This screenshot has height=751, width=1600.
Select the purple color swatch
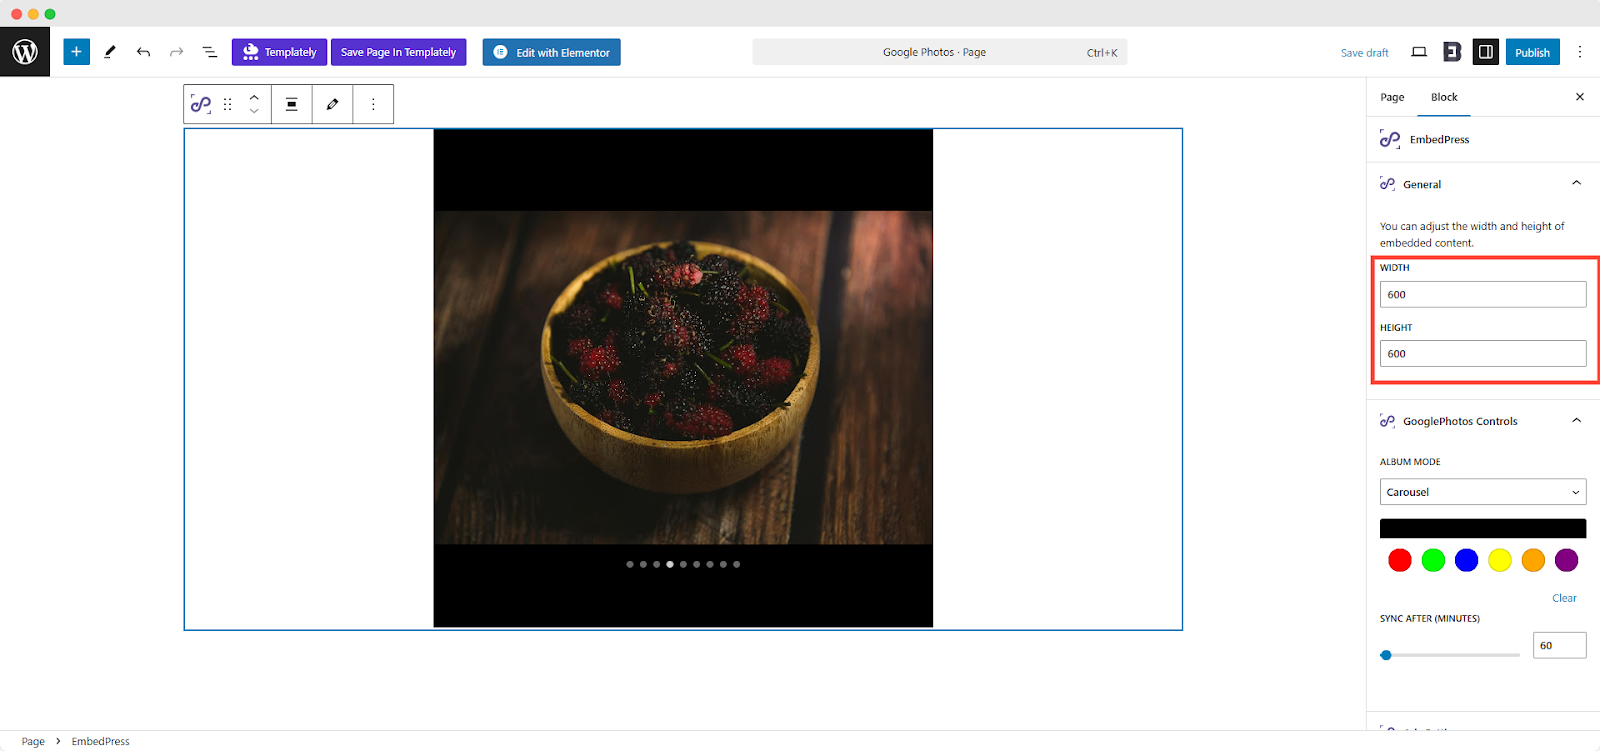[x=1566, y=560]
